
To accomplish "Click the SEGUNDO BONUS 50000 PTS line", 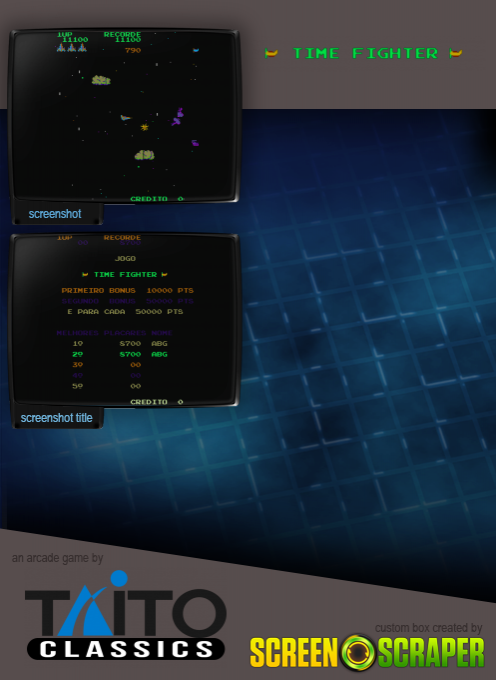I will pyautogui.click(x=127, y=301).
